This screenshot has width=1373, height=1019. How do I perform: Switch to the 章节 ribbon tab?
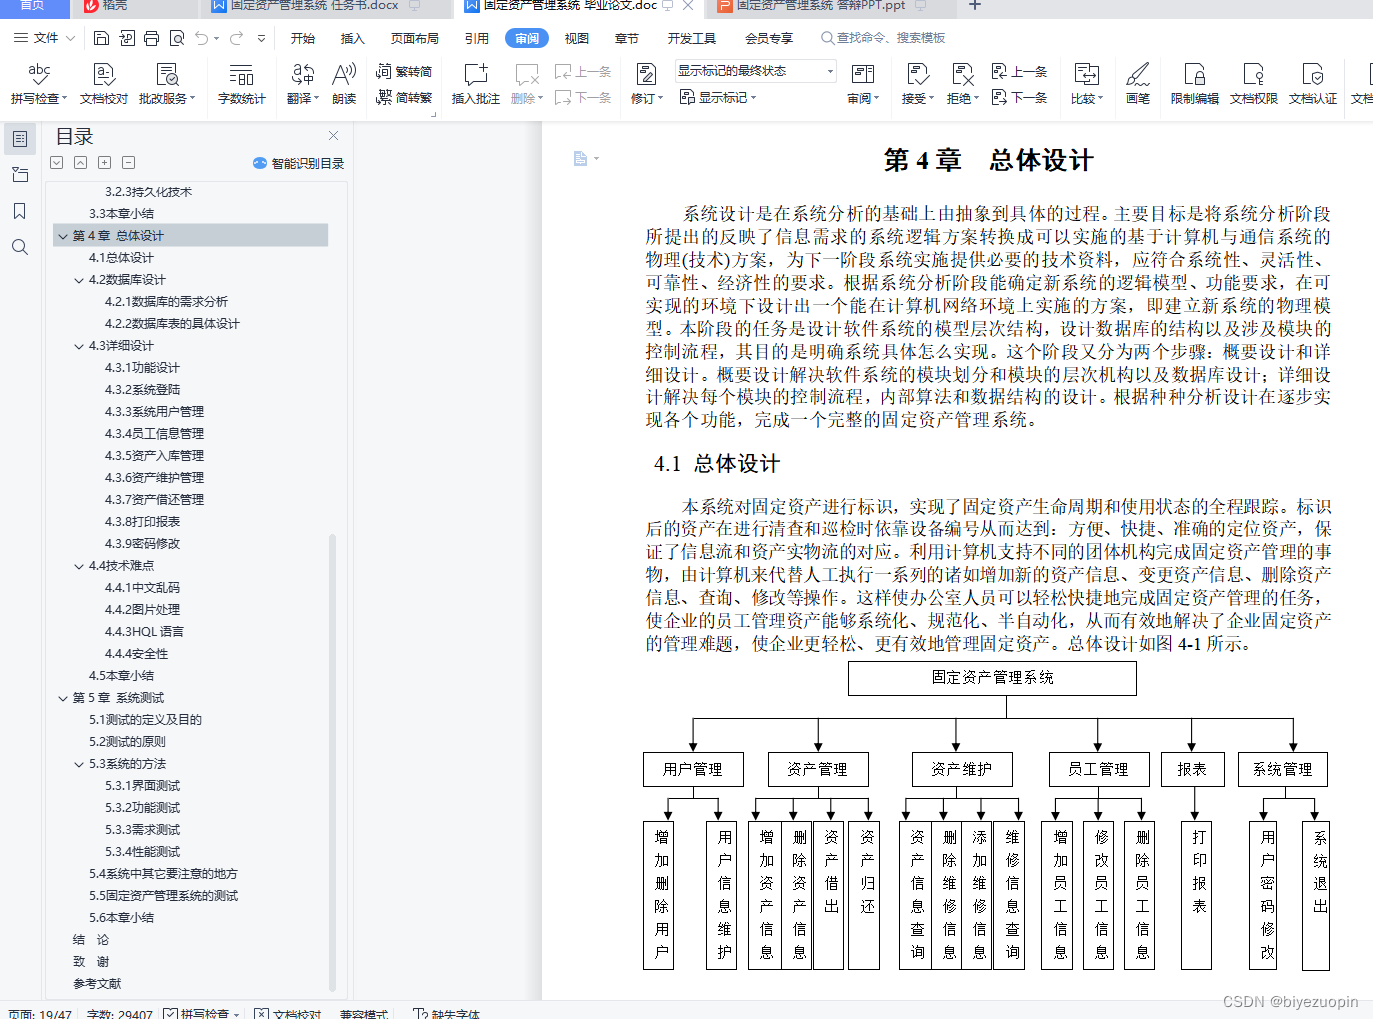pos(627,38)
